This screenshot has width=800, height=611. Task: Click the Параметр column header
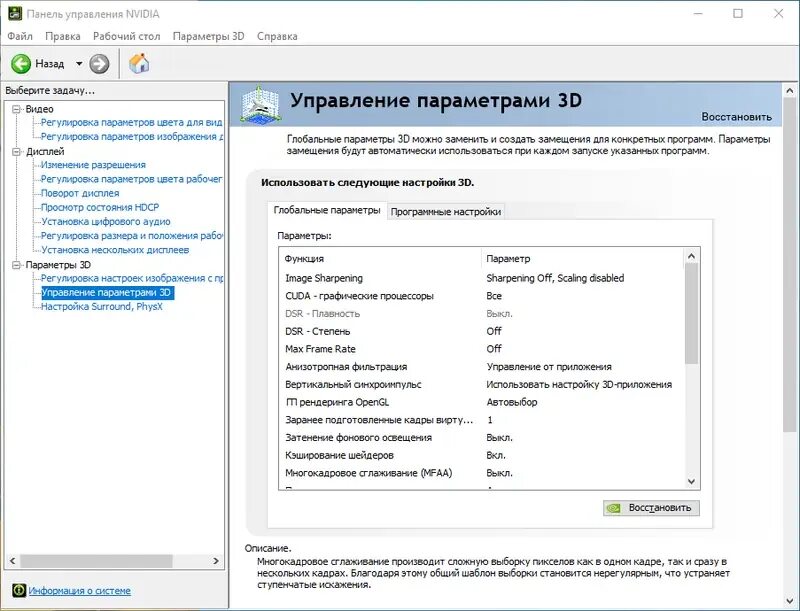point(582,259)
